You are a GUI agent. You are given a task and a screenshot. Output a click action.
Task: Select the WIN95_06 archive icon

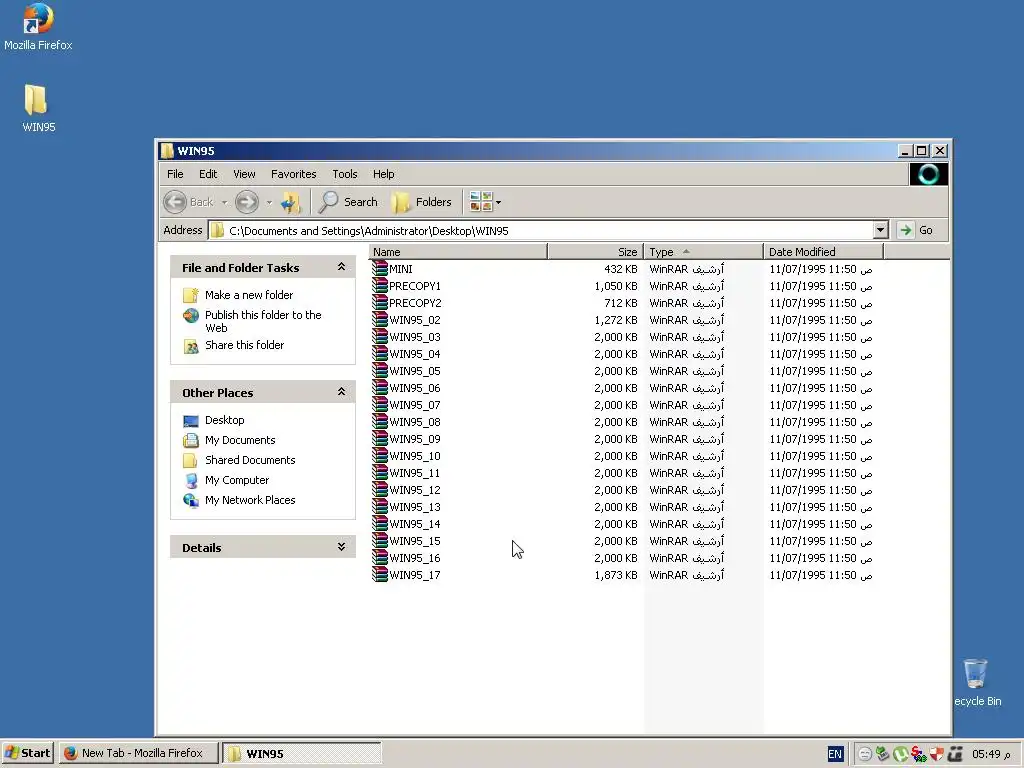pyautogui.click(x=379, y=388)
